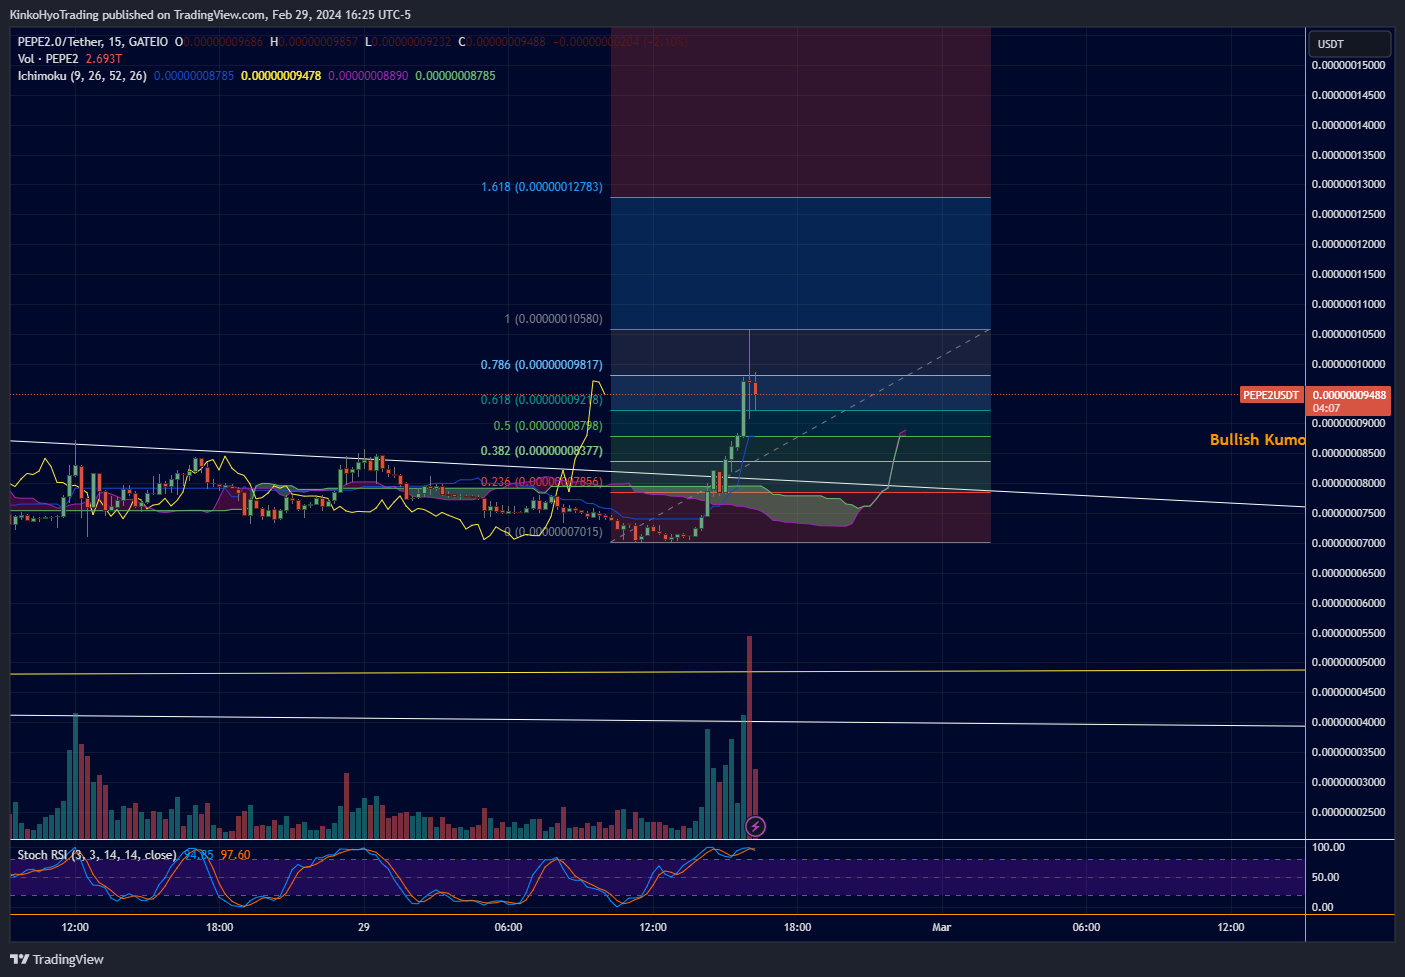
Task: Click the PEPE2USDT red price tag
Action: coord(1271,395)
